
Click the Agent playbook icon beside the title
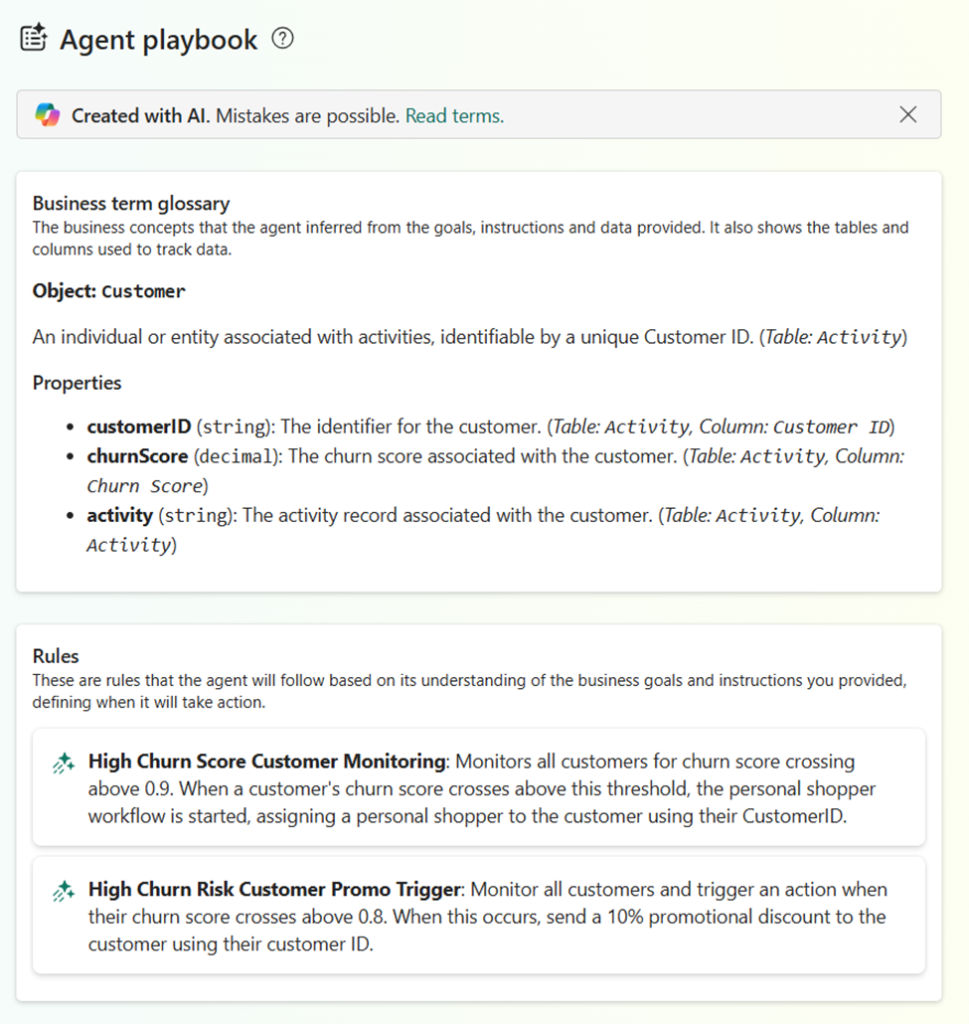(33, 38)
